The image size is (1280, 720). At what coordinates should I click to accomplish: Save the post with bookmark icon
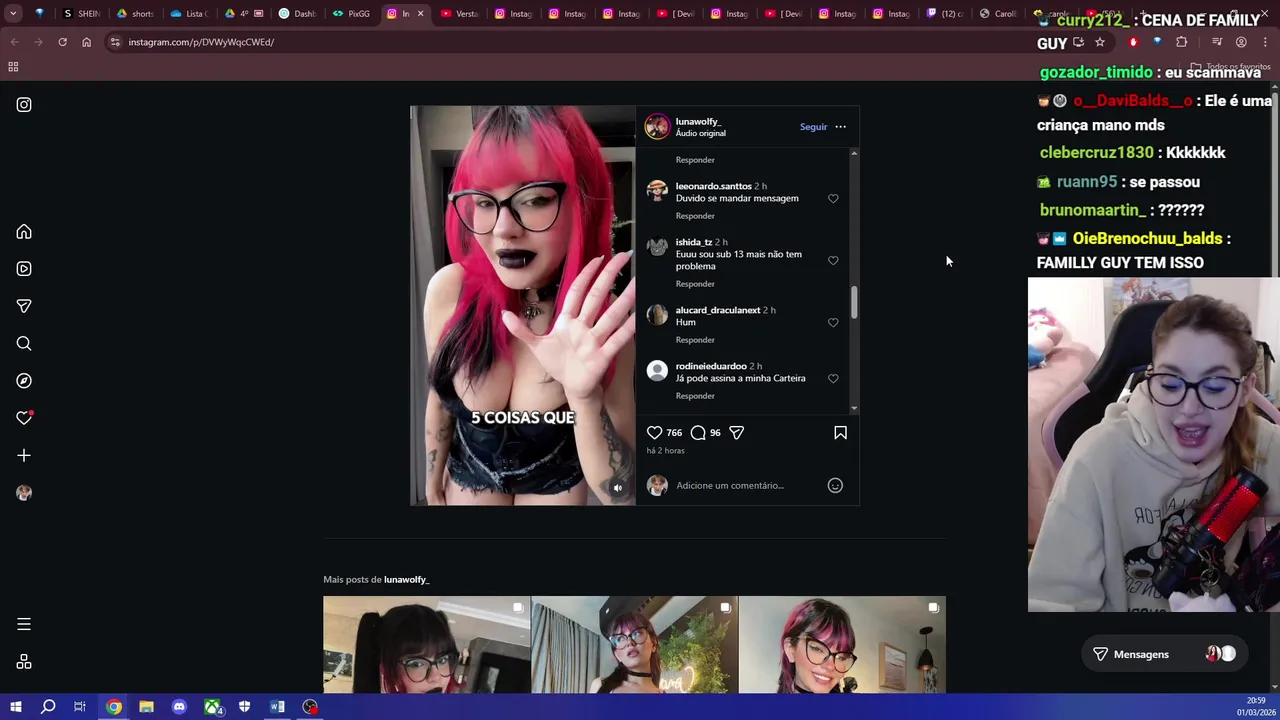coord(840,433)
